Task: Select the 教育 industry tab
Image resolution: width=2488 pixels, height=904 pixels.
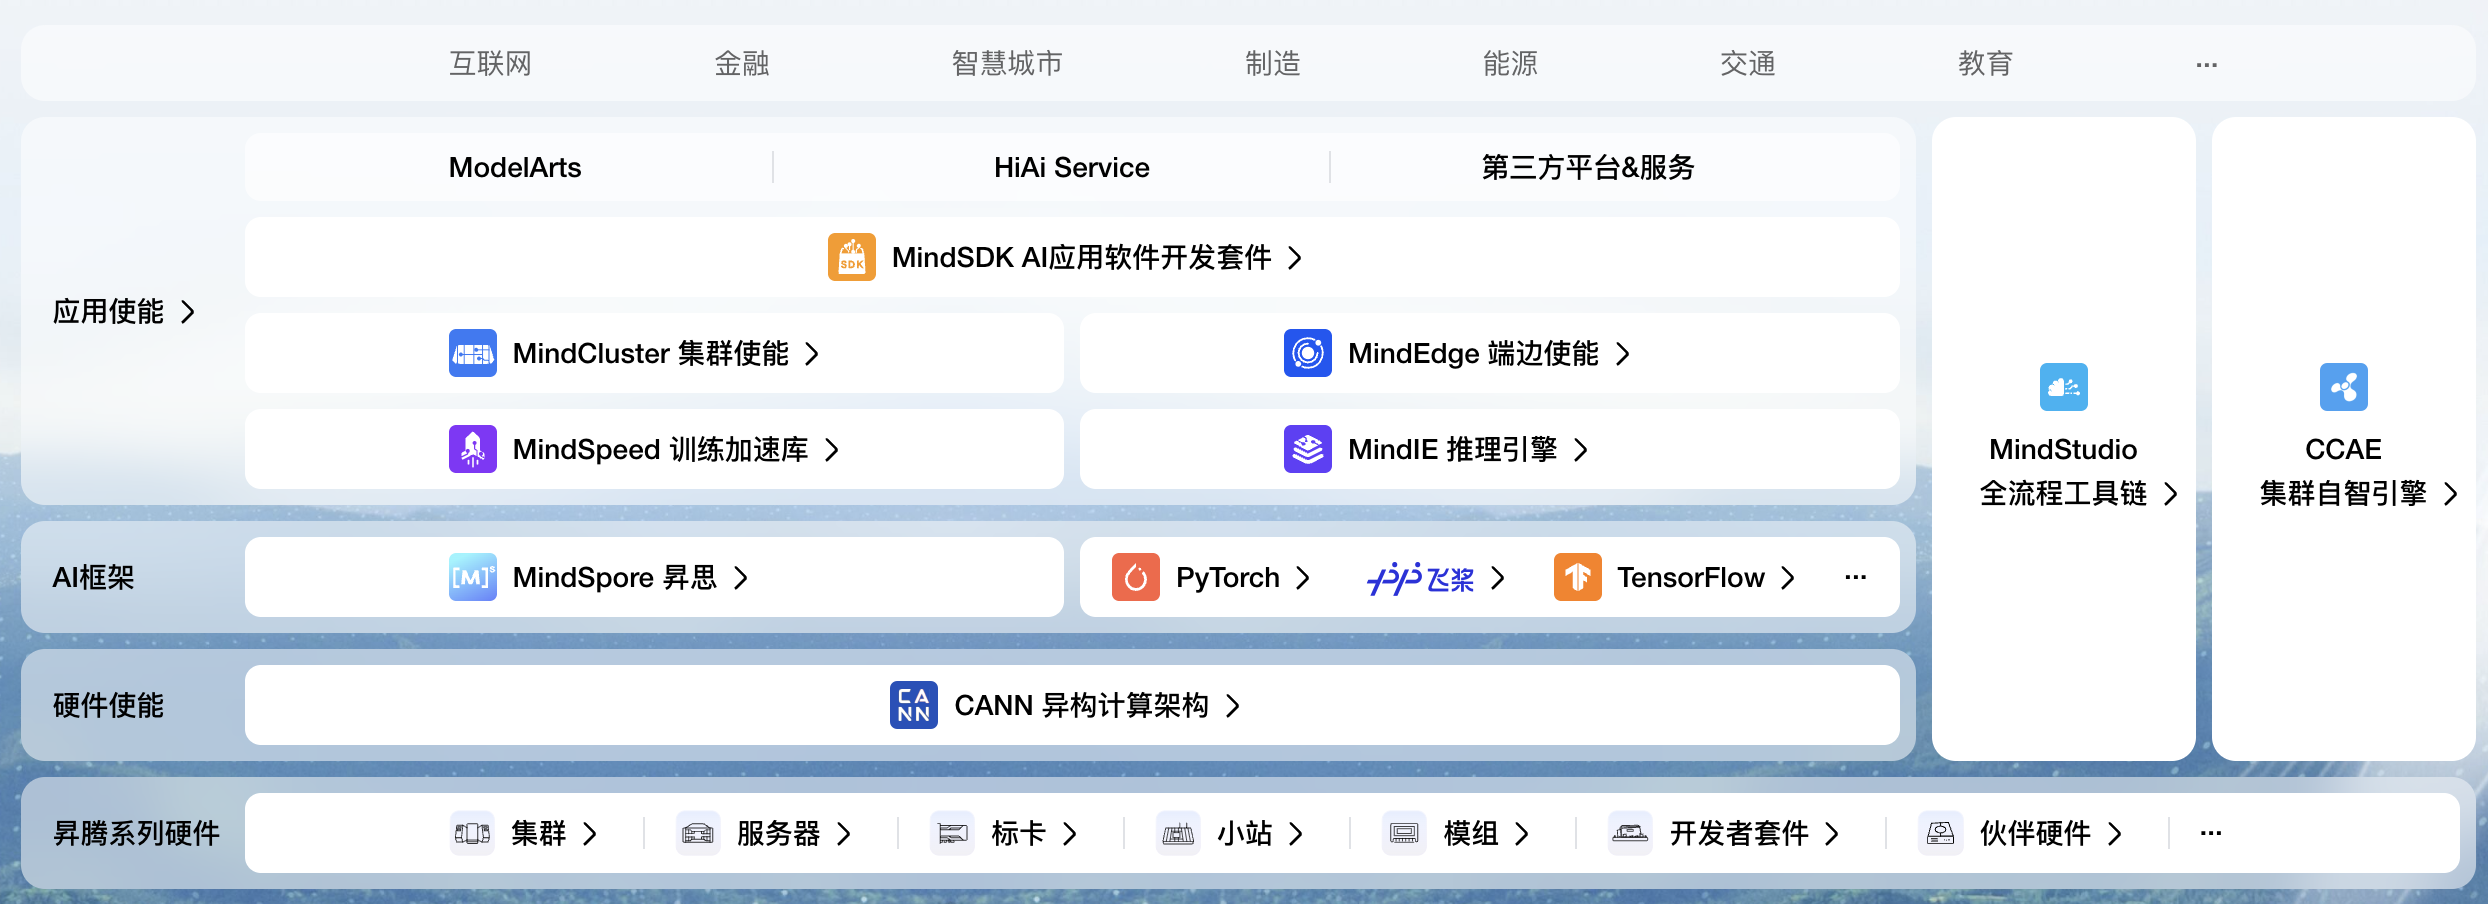Action: click(1986, 64)
